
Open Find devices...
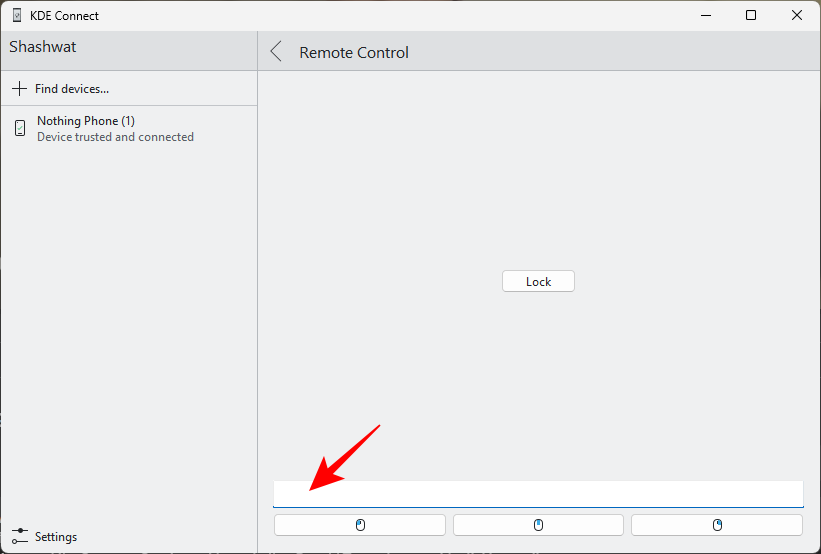point(71,89)
